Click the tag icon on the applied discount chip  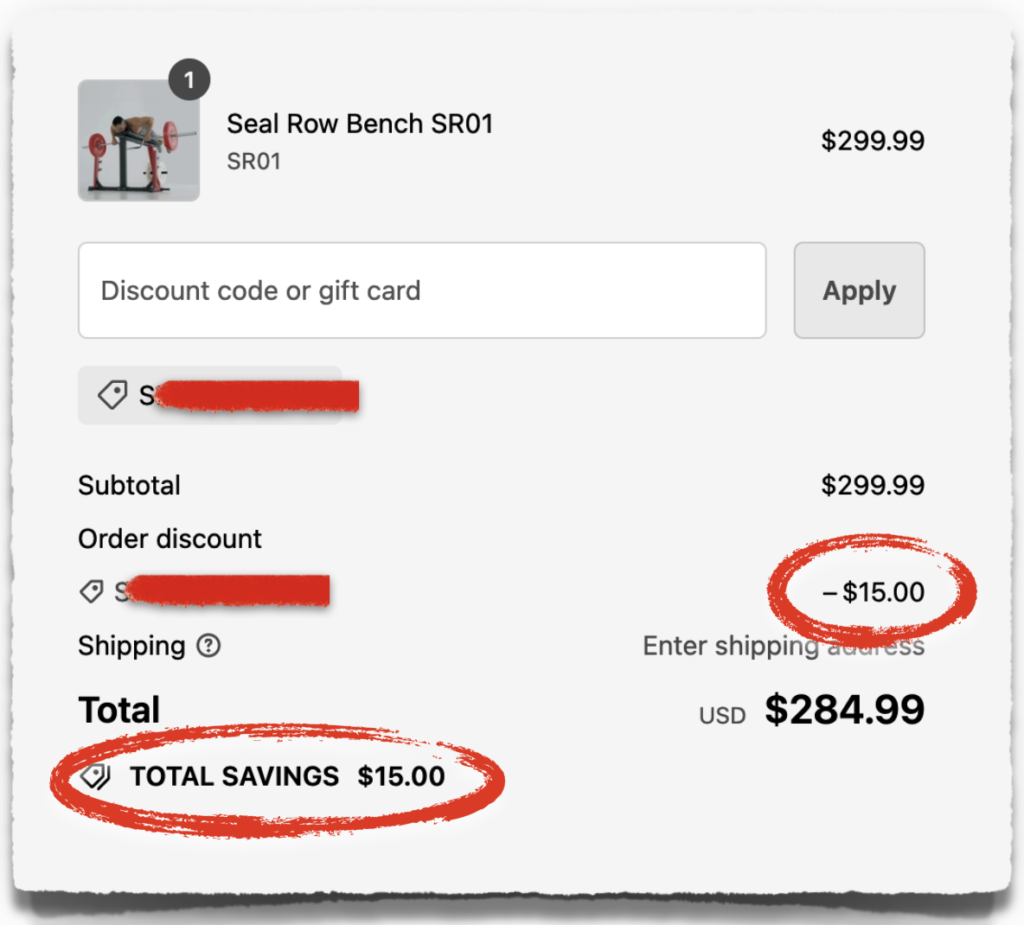coord(113,395)
